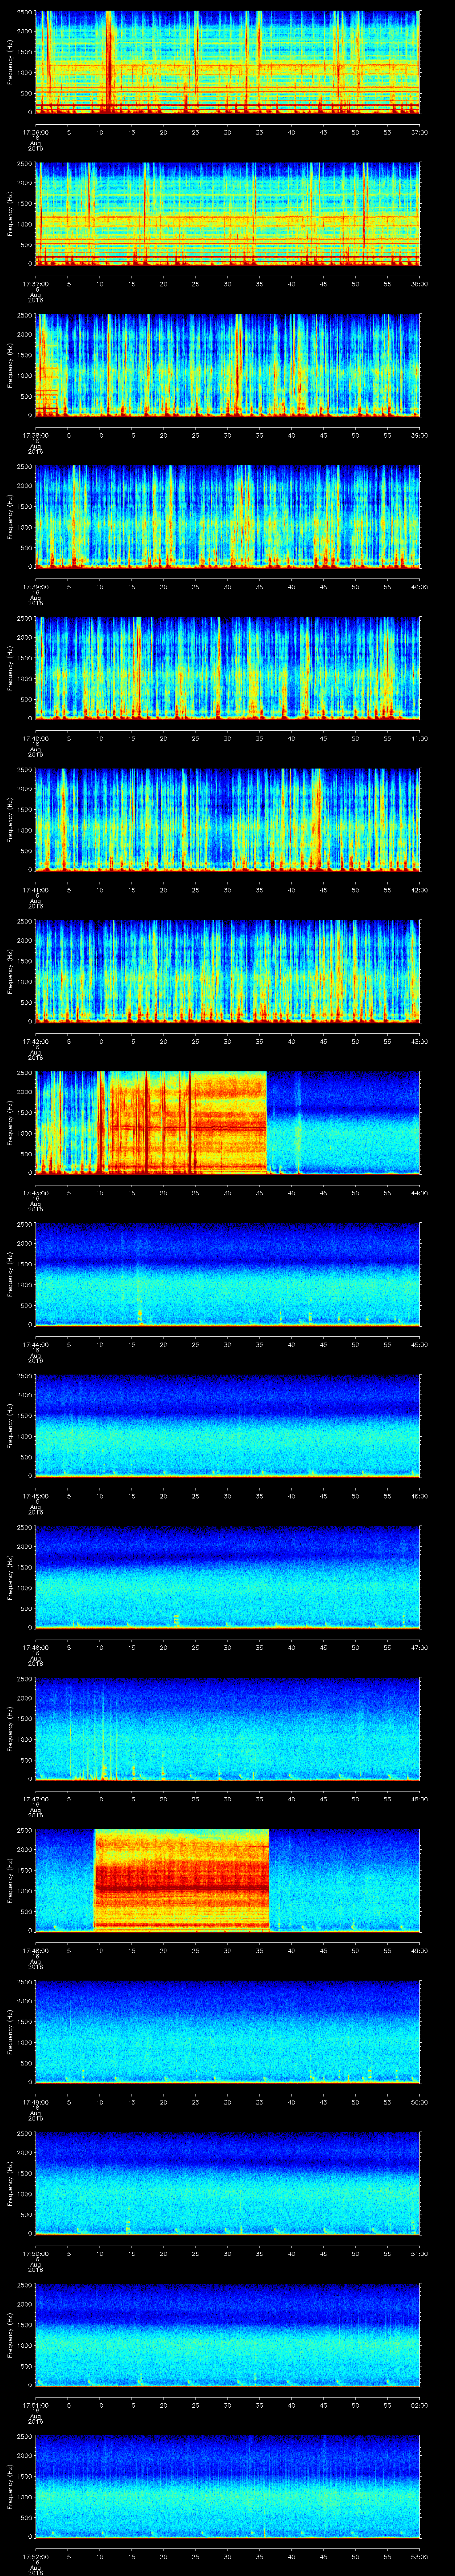The image size is (455, 2576).
Task: Click the 17:48:00 start time label
Action: [35, 1950]
